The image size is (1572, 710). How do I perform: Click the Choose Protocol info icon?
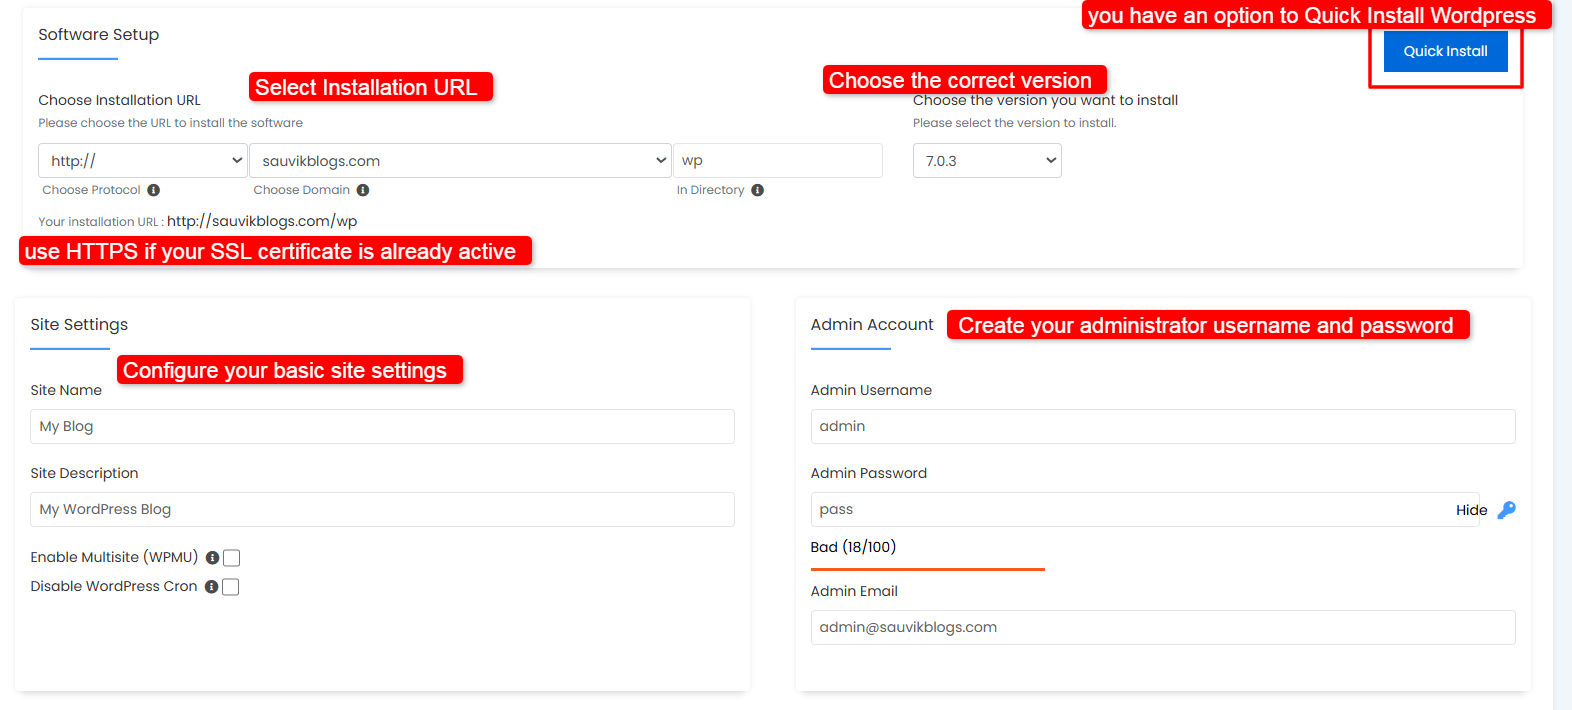pyautogui.click(x=154, y=190)
